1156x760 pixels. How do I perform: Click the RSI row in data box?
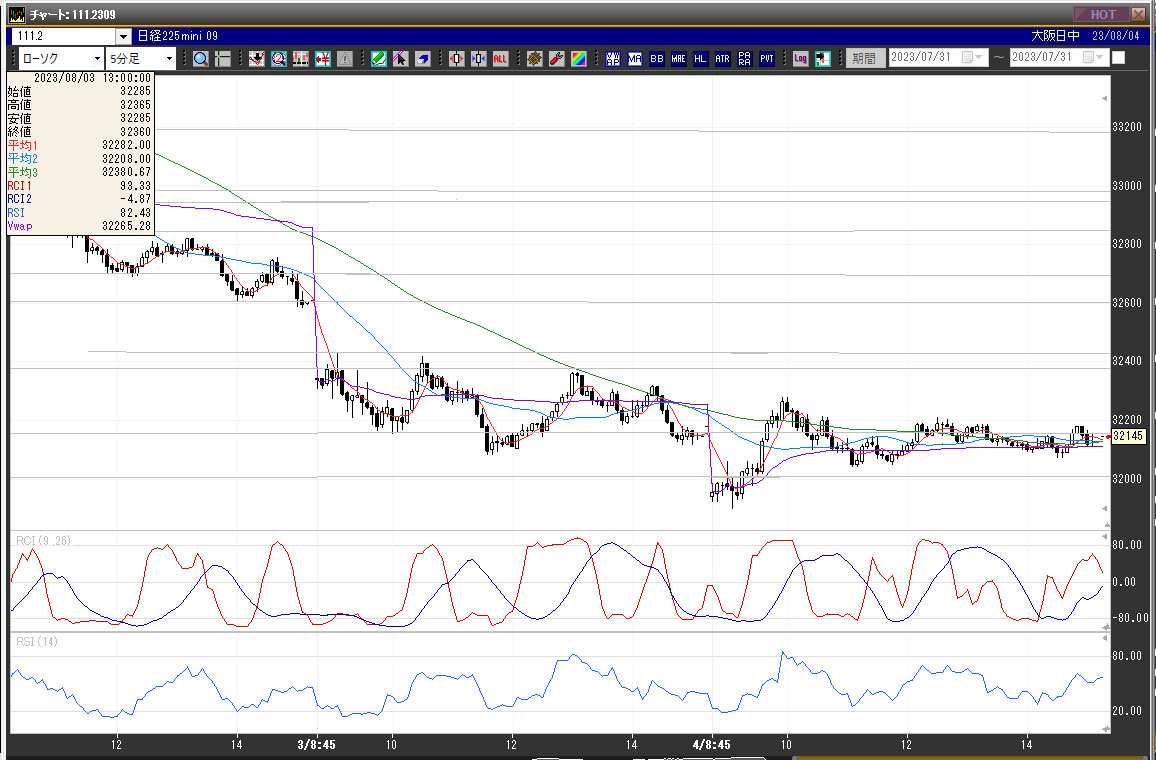[x=80, y=213]
